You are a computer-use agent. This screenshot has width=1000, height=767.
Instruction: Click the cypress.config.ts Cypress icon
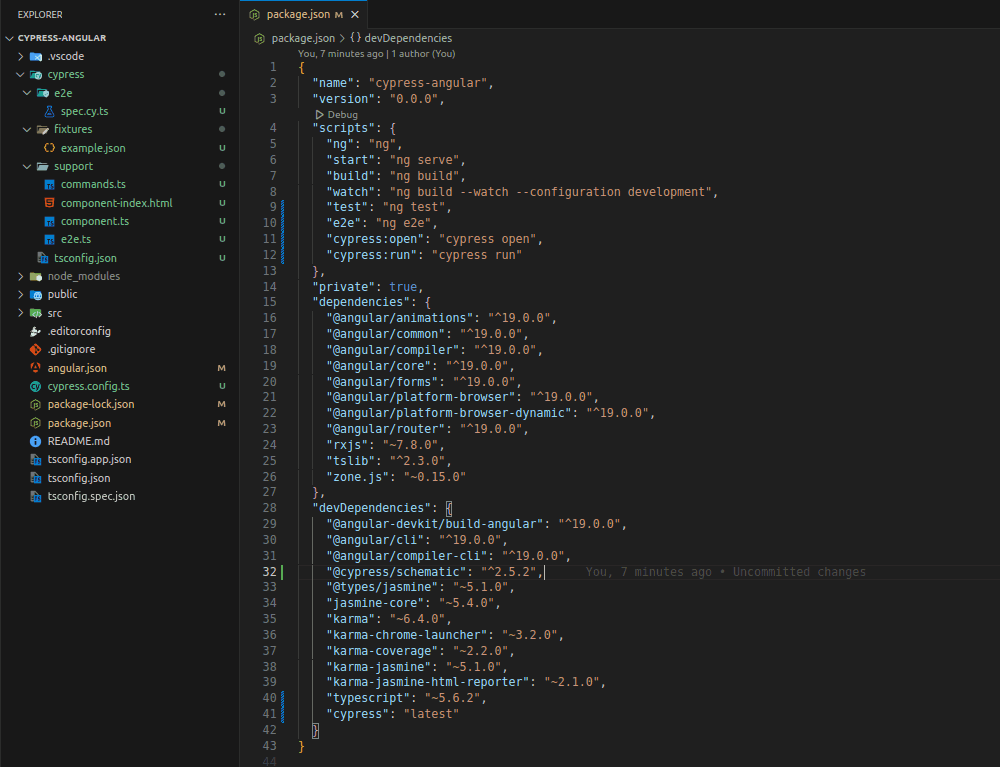pyautogui.click(x=36, y=386)
